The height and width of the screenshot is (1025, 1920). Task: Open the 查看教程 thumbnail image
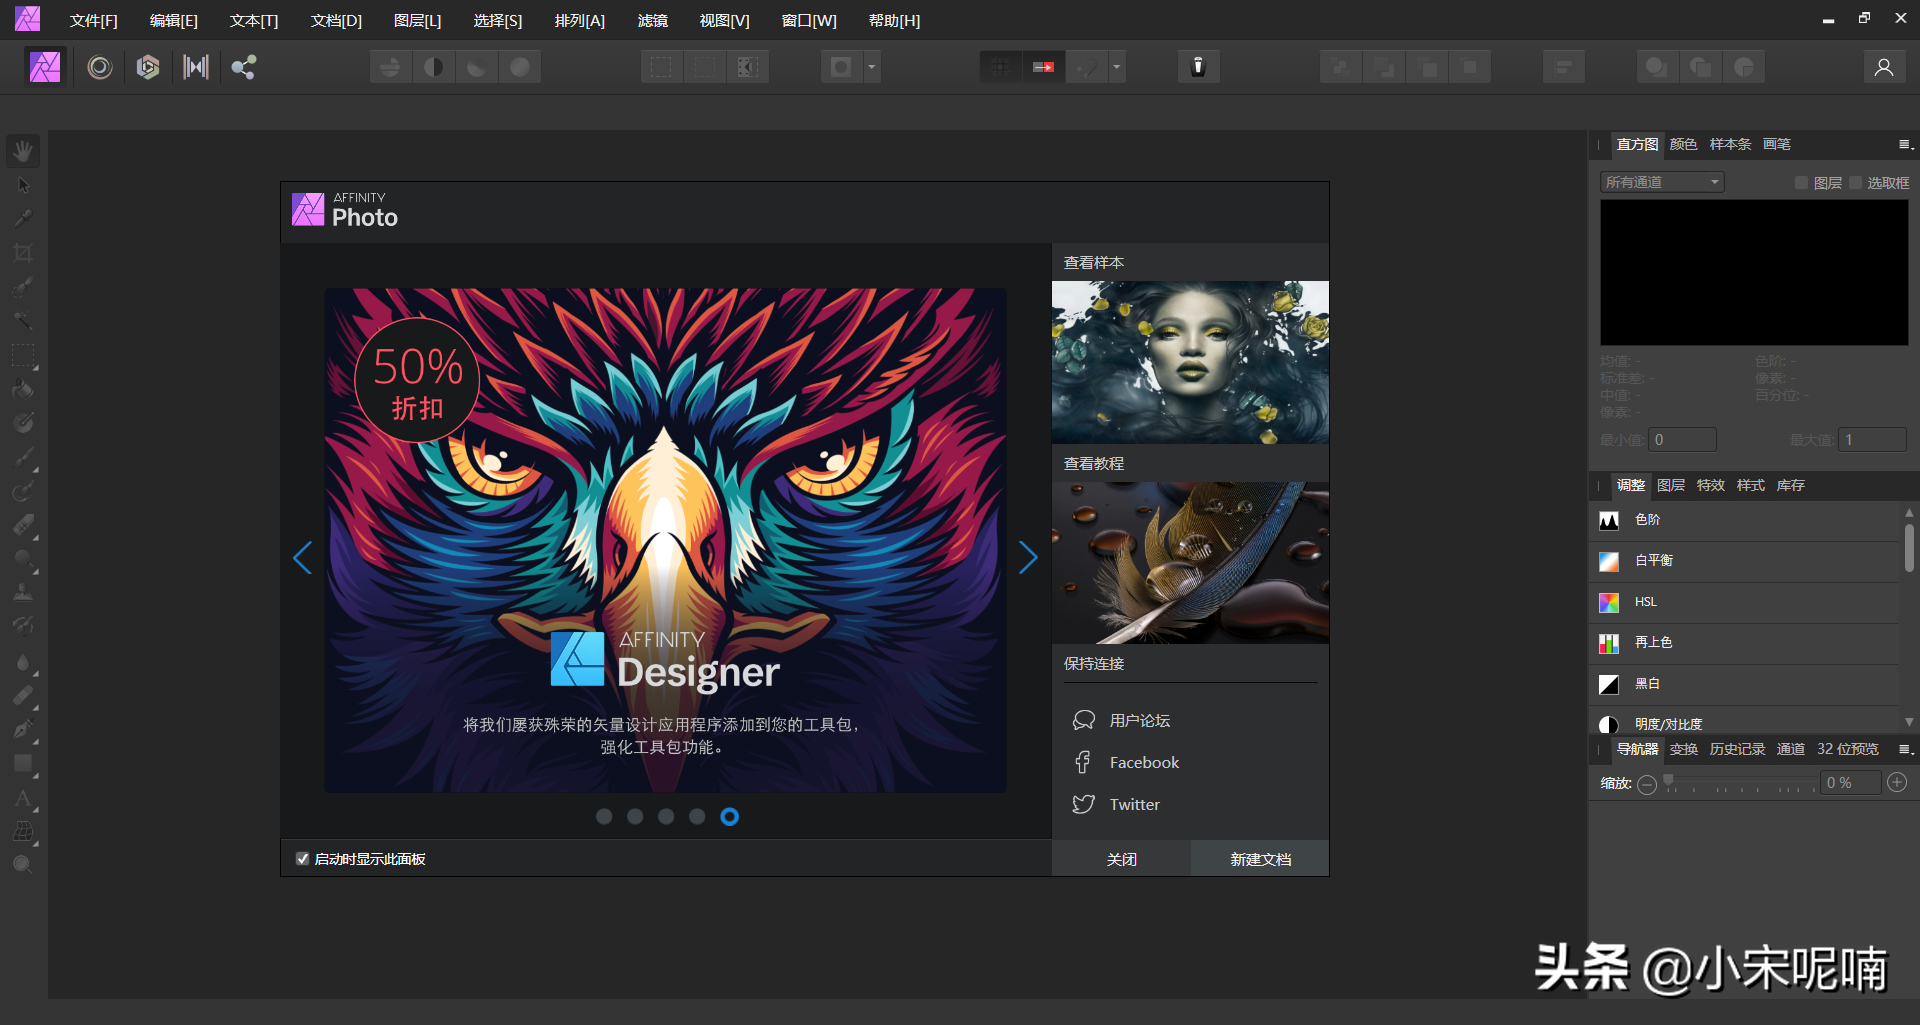click(1190, 563)
